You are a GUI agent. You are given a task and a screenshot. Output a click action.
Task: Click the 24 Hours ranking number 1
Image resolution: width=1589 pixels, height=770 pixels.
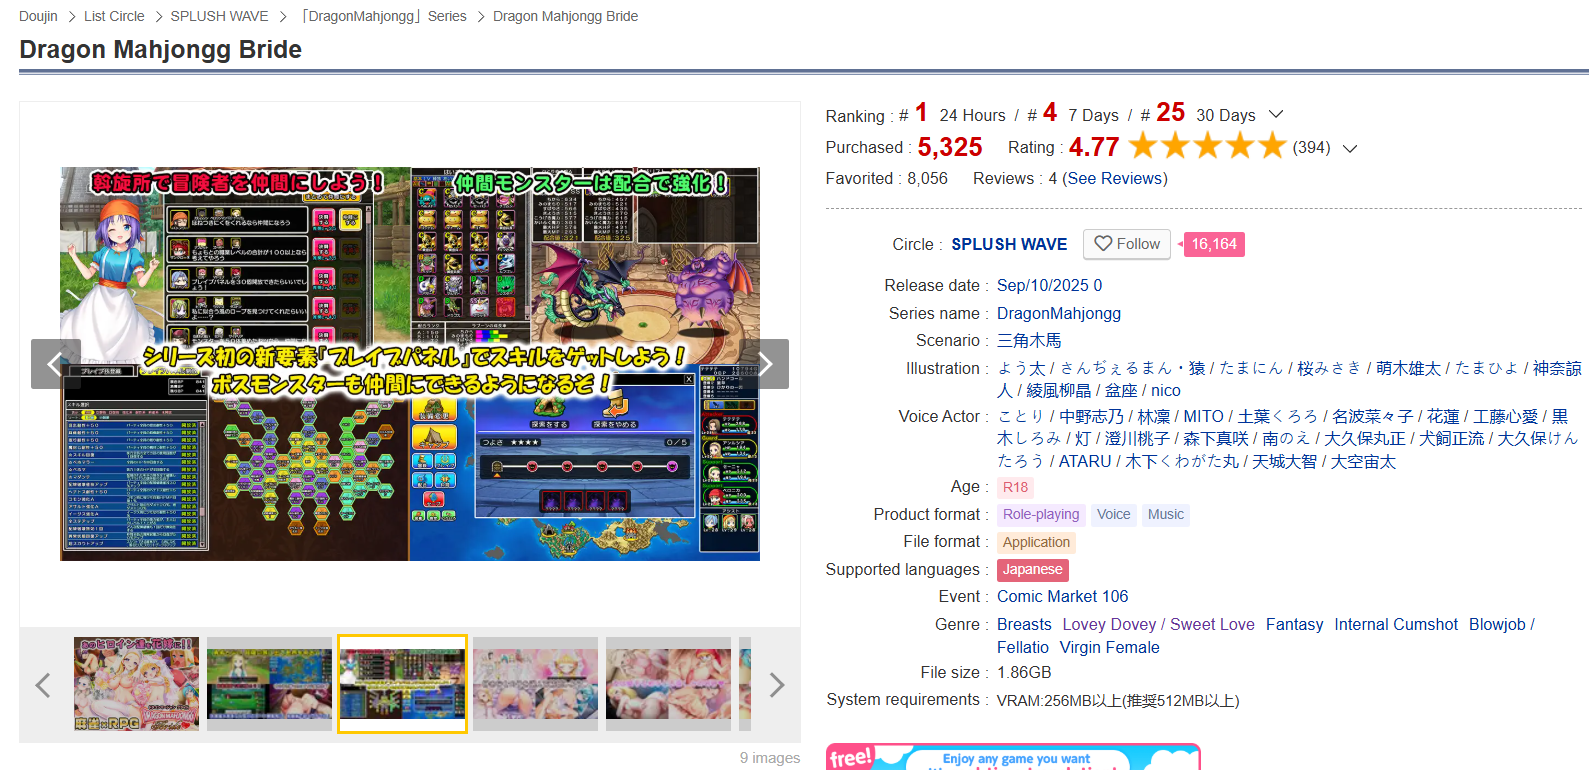(921, 112)
